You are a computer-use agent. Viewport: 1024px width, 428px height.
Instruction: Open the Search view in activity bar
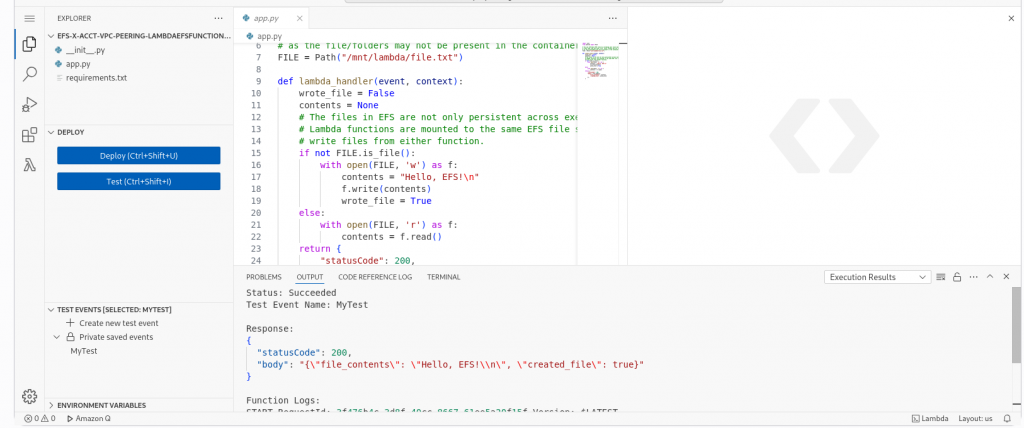pos(29,74)
